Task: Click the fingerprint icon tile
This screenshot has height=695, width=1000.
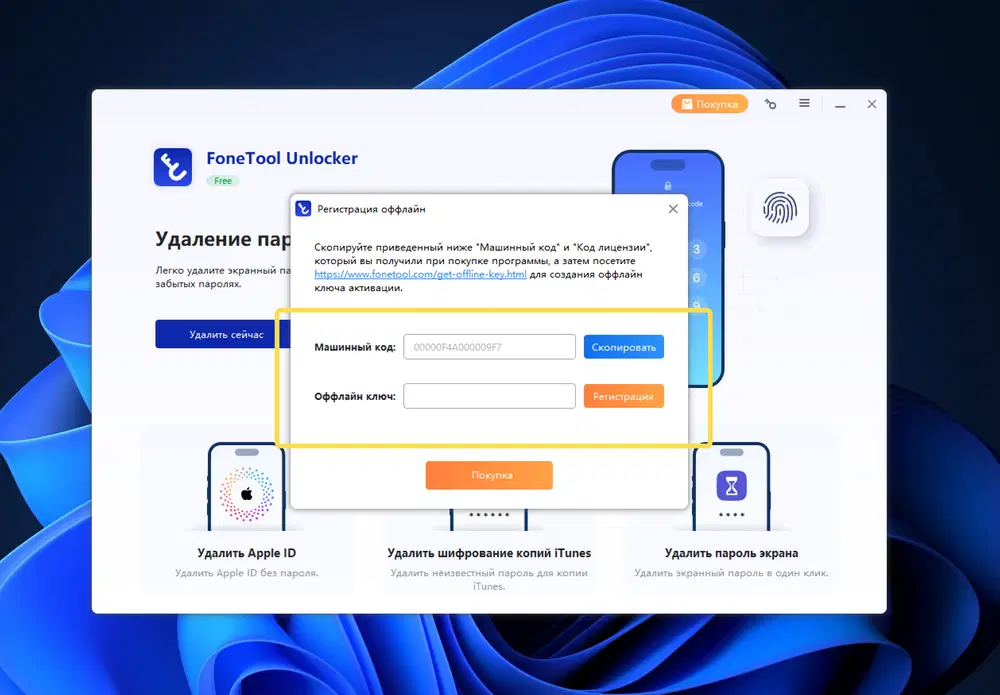Action: (780, 208)
